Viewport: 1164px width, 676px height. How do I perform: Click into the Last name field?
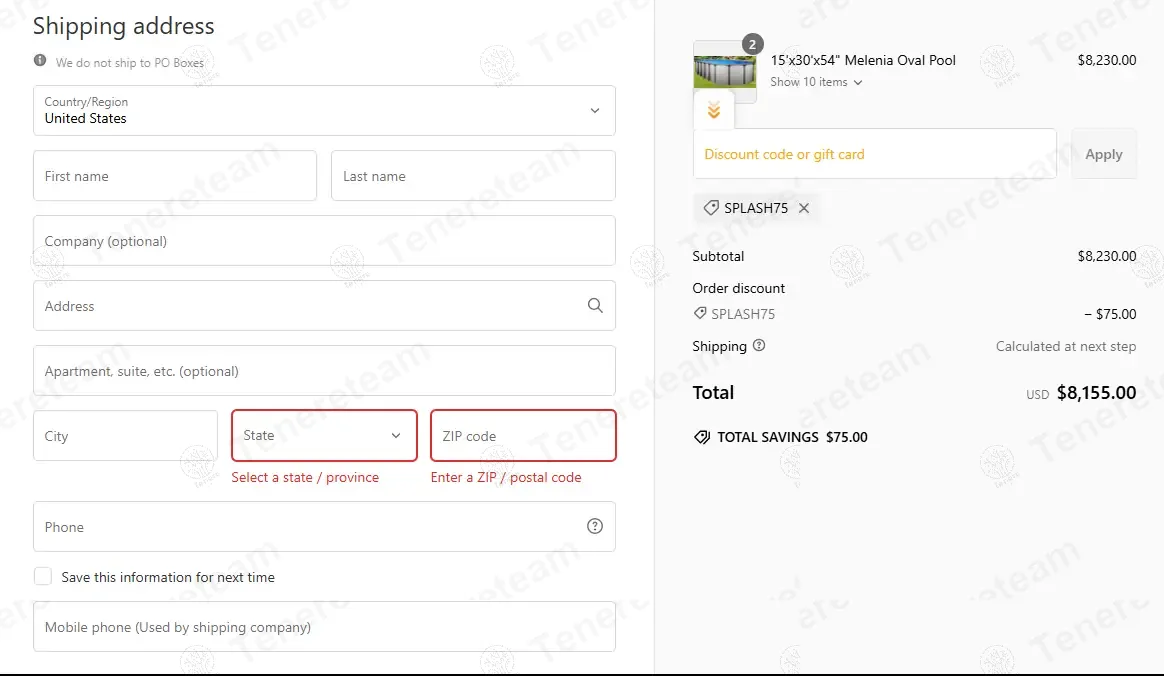pos(472,176)
